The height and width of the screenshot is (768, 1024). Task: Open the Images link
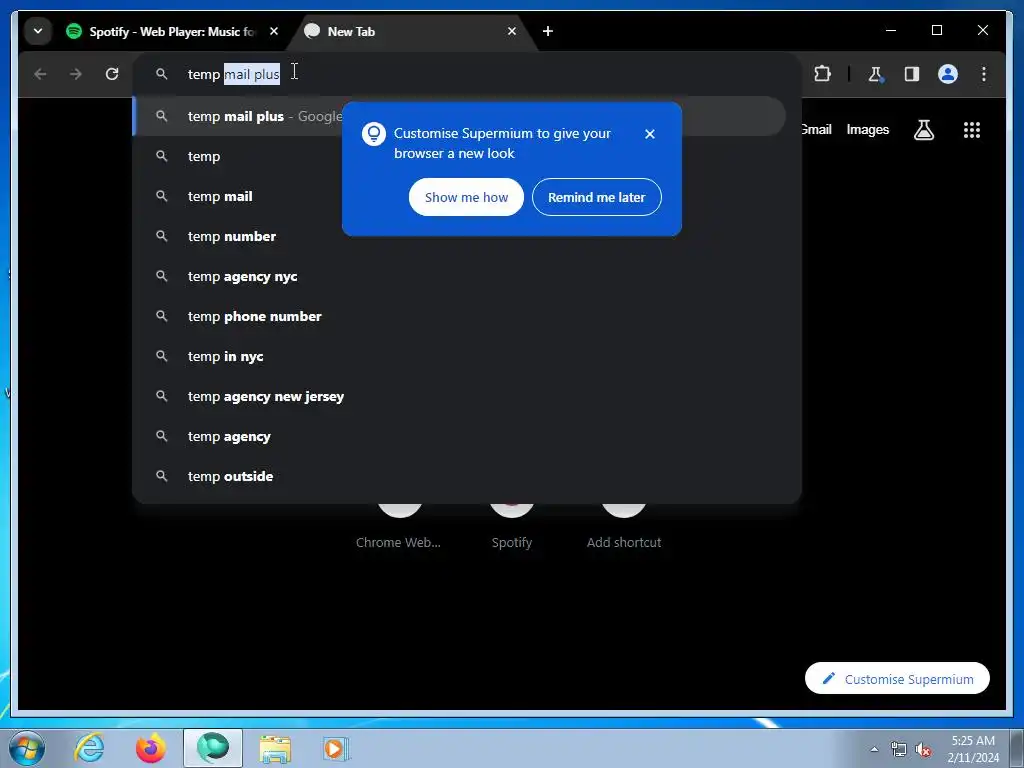pos(867,129)
